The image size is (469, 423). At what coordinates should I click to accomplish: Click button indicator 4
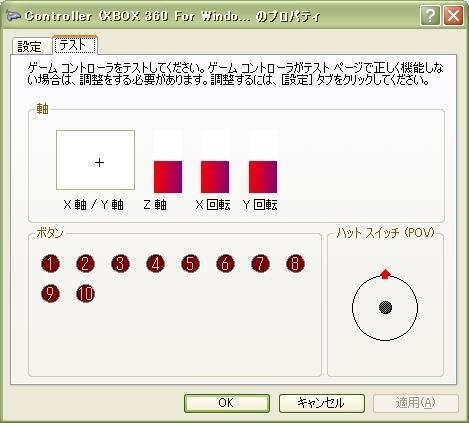coord(155,264)
